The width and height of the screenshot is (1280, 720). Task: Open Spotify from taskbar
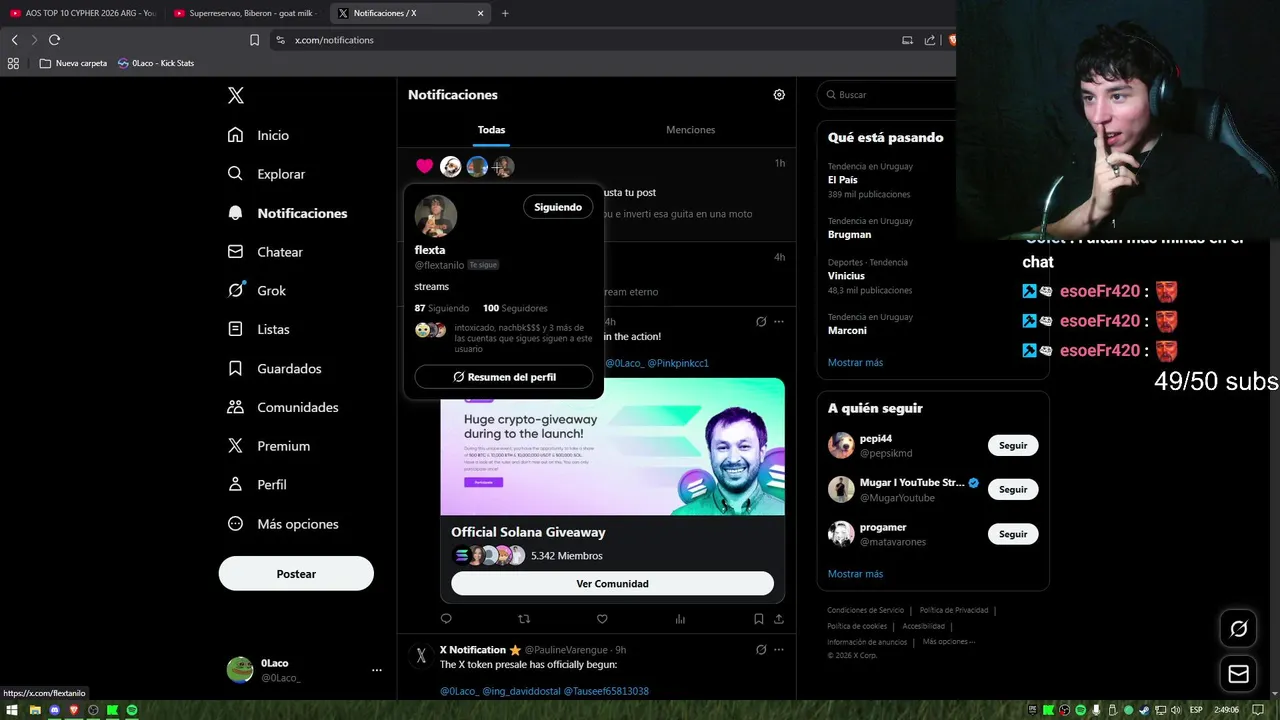pos(131,710)
